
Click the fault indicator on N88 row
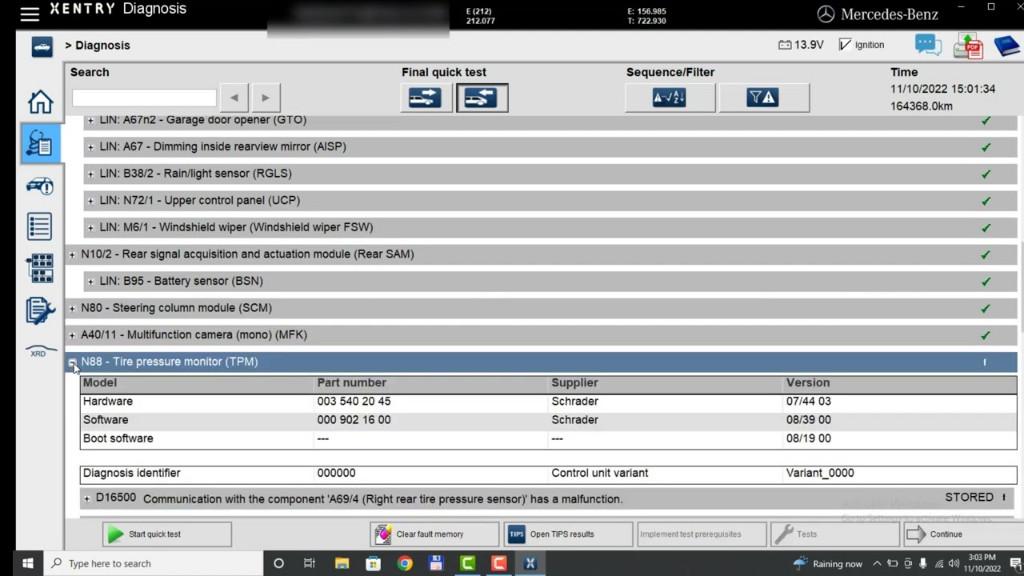point(985,362)
